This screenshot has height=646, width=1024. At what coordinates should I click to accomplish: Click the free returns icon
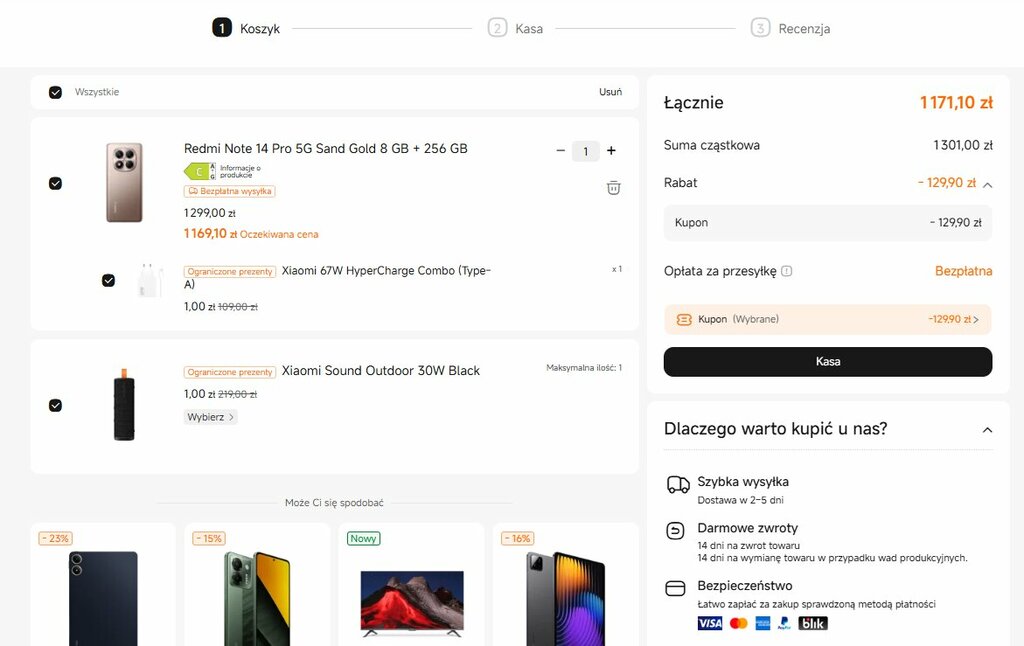click(x=677, y=531)
